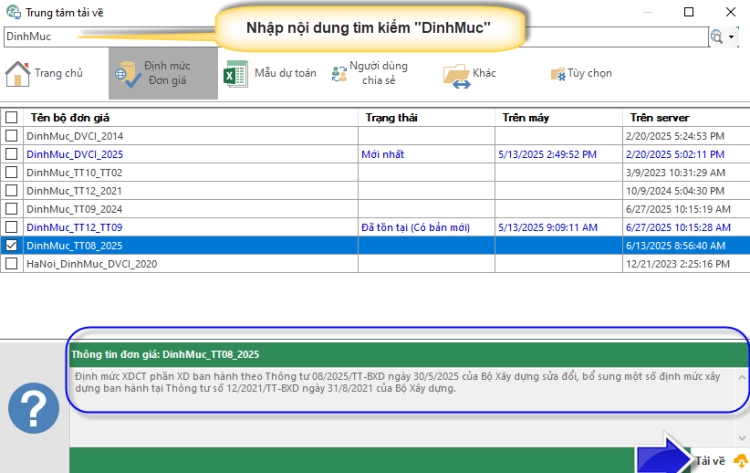Viewport: 750px width, 473px height.
Task: Click server date 6/27/2025 10:15:19 AM
Action: coord(678,209)
